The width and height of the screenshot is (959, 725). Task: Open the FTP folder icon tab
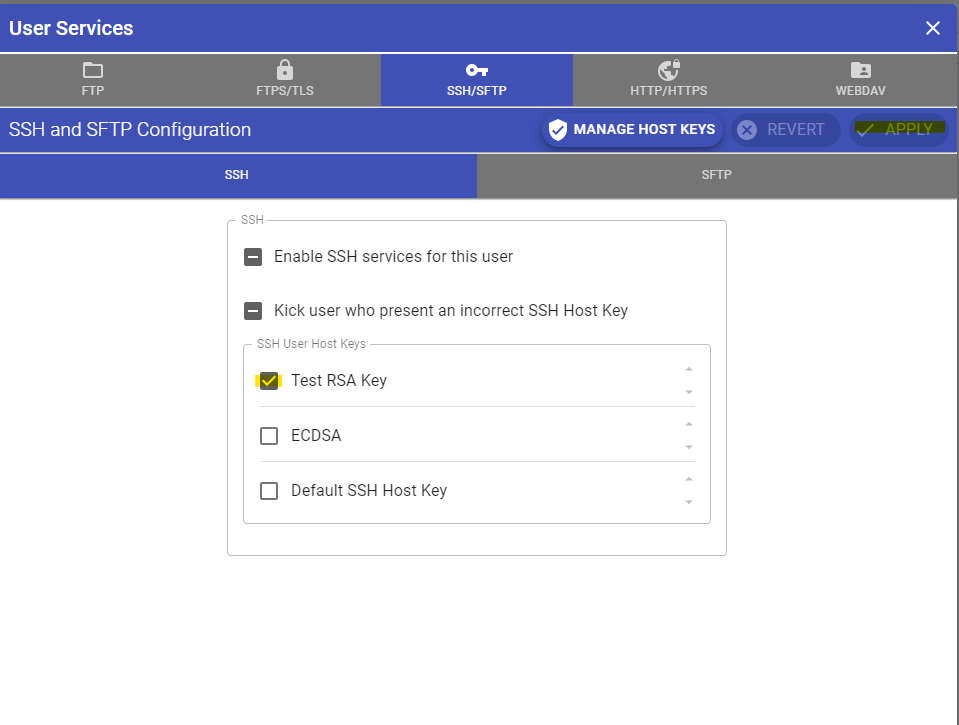point(93,70)
